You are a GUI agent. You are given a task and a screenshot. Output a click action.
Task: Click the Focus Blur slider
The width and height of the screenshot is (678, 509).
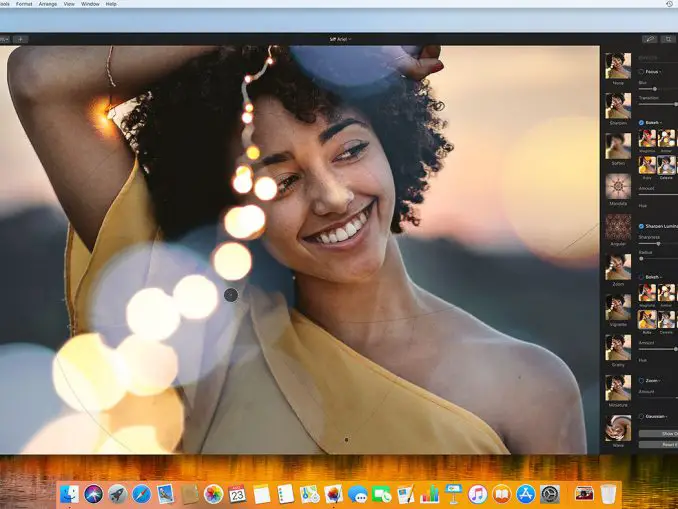(x=656, y=89)
